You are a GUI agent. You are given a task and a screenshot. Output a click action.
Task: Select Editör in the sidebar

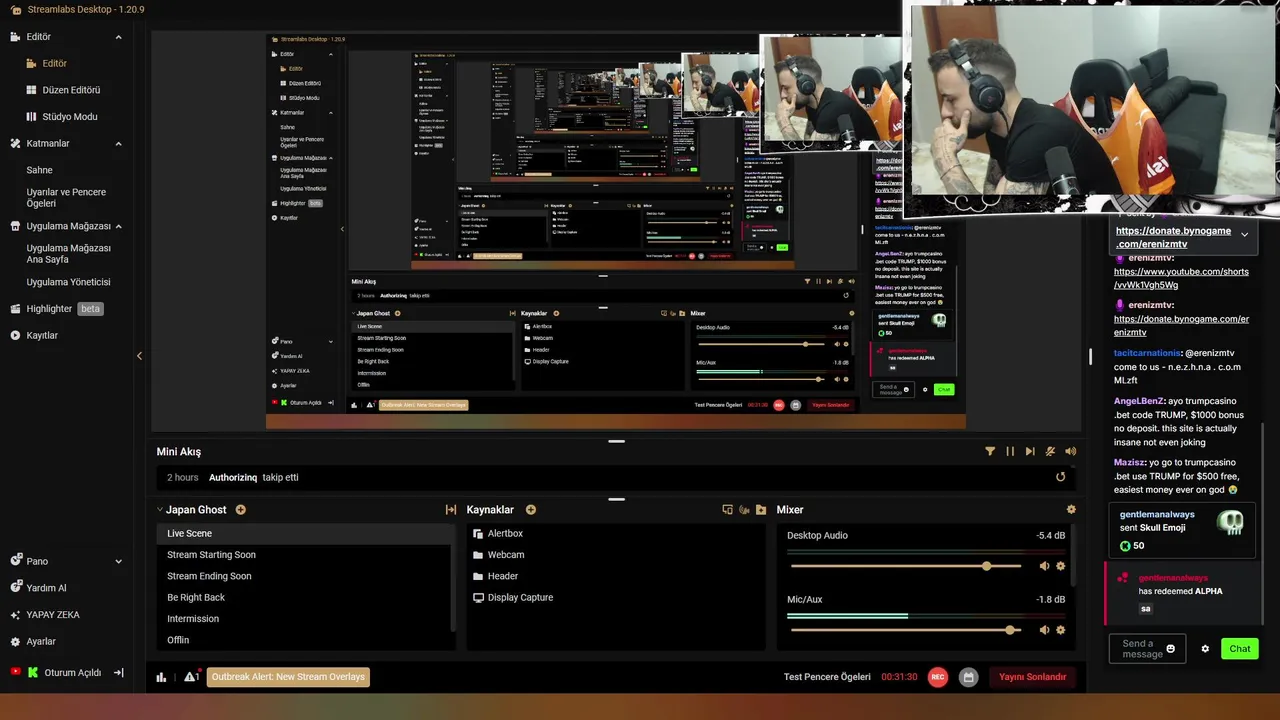coord(54,63)
